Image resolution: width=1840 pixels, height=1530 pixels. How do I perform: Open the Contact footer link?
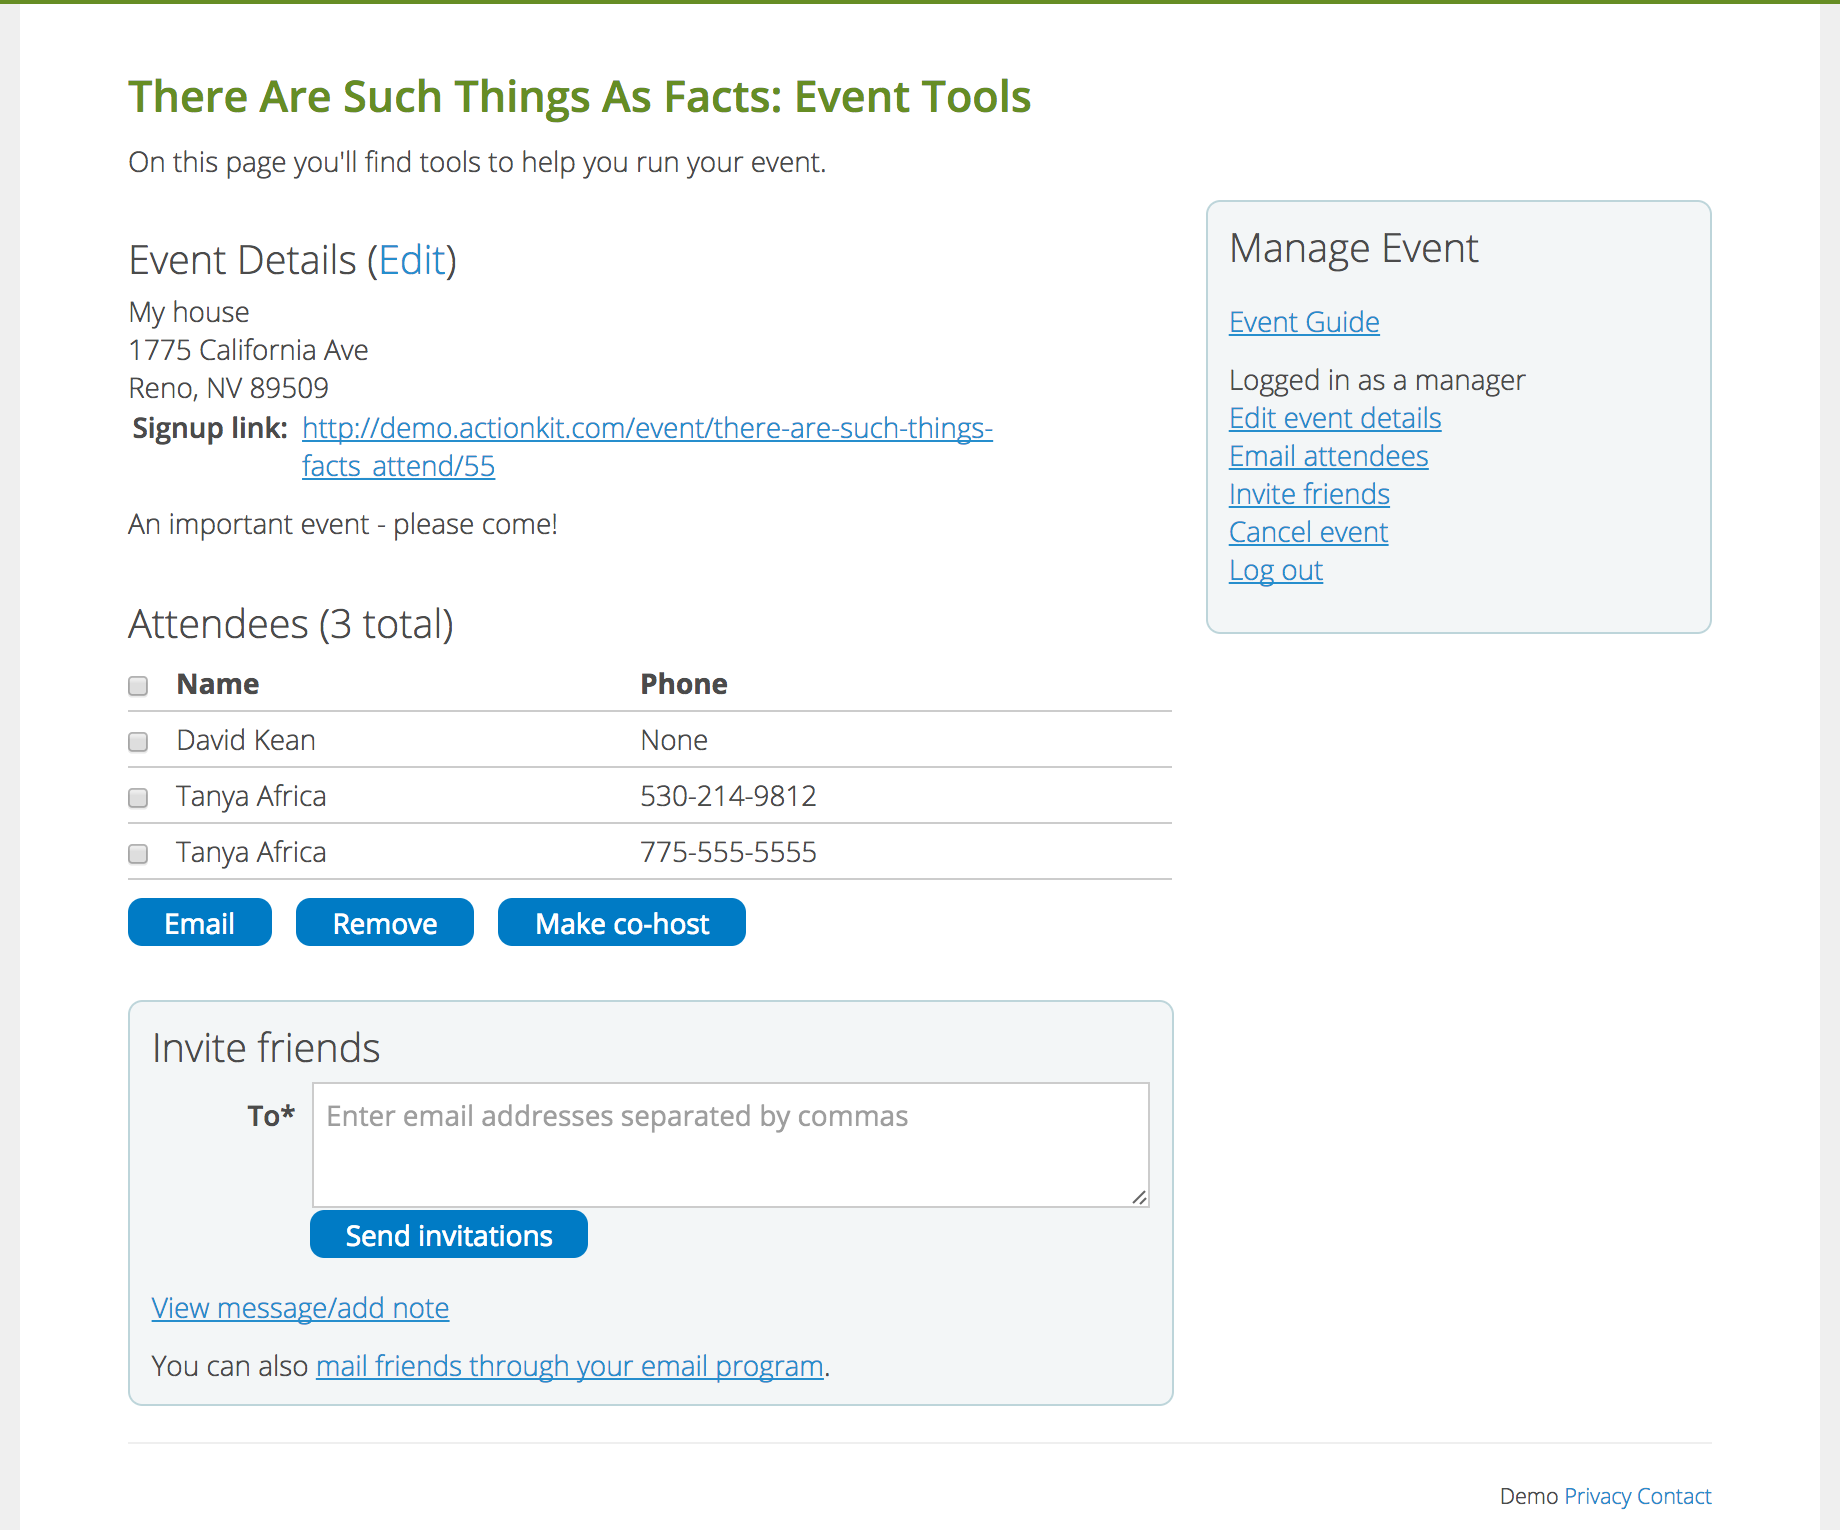point(1674,1496)
